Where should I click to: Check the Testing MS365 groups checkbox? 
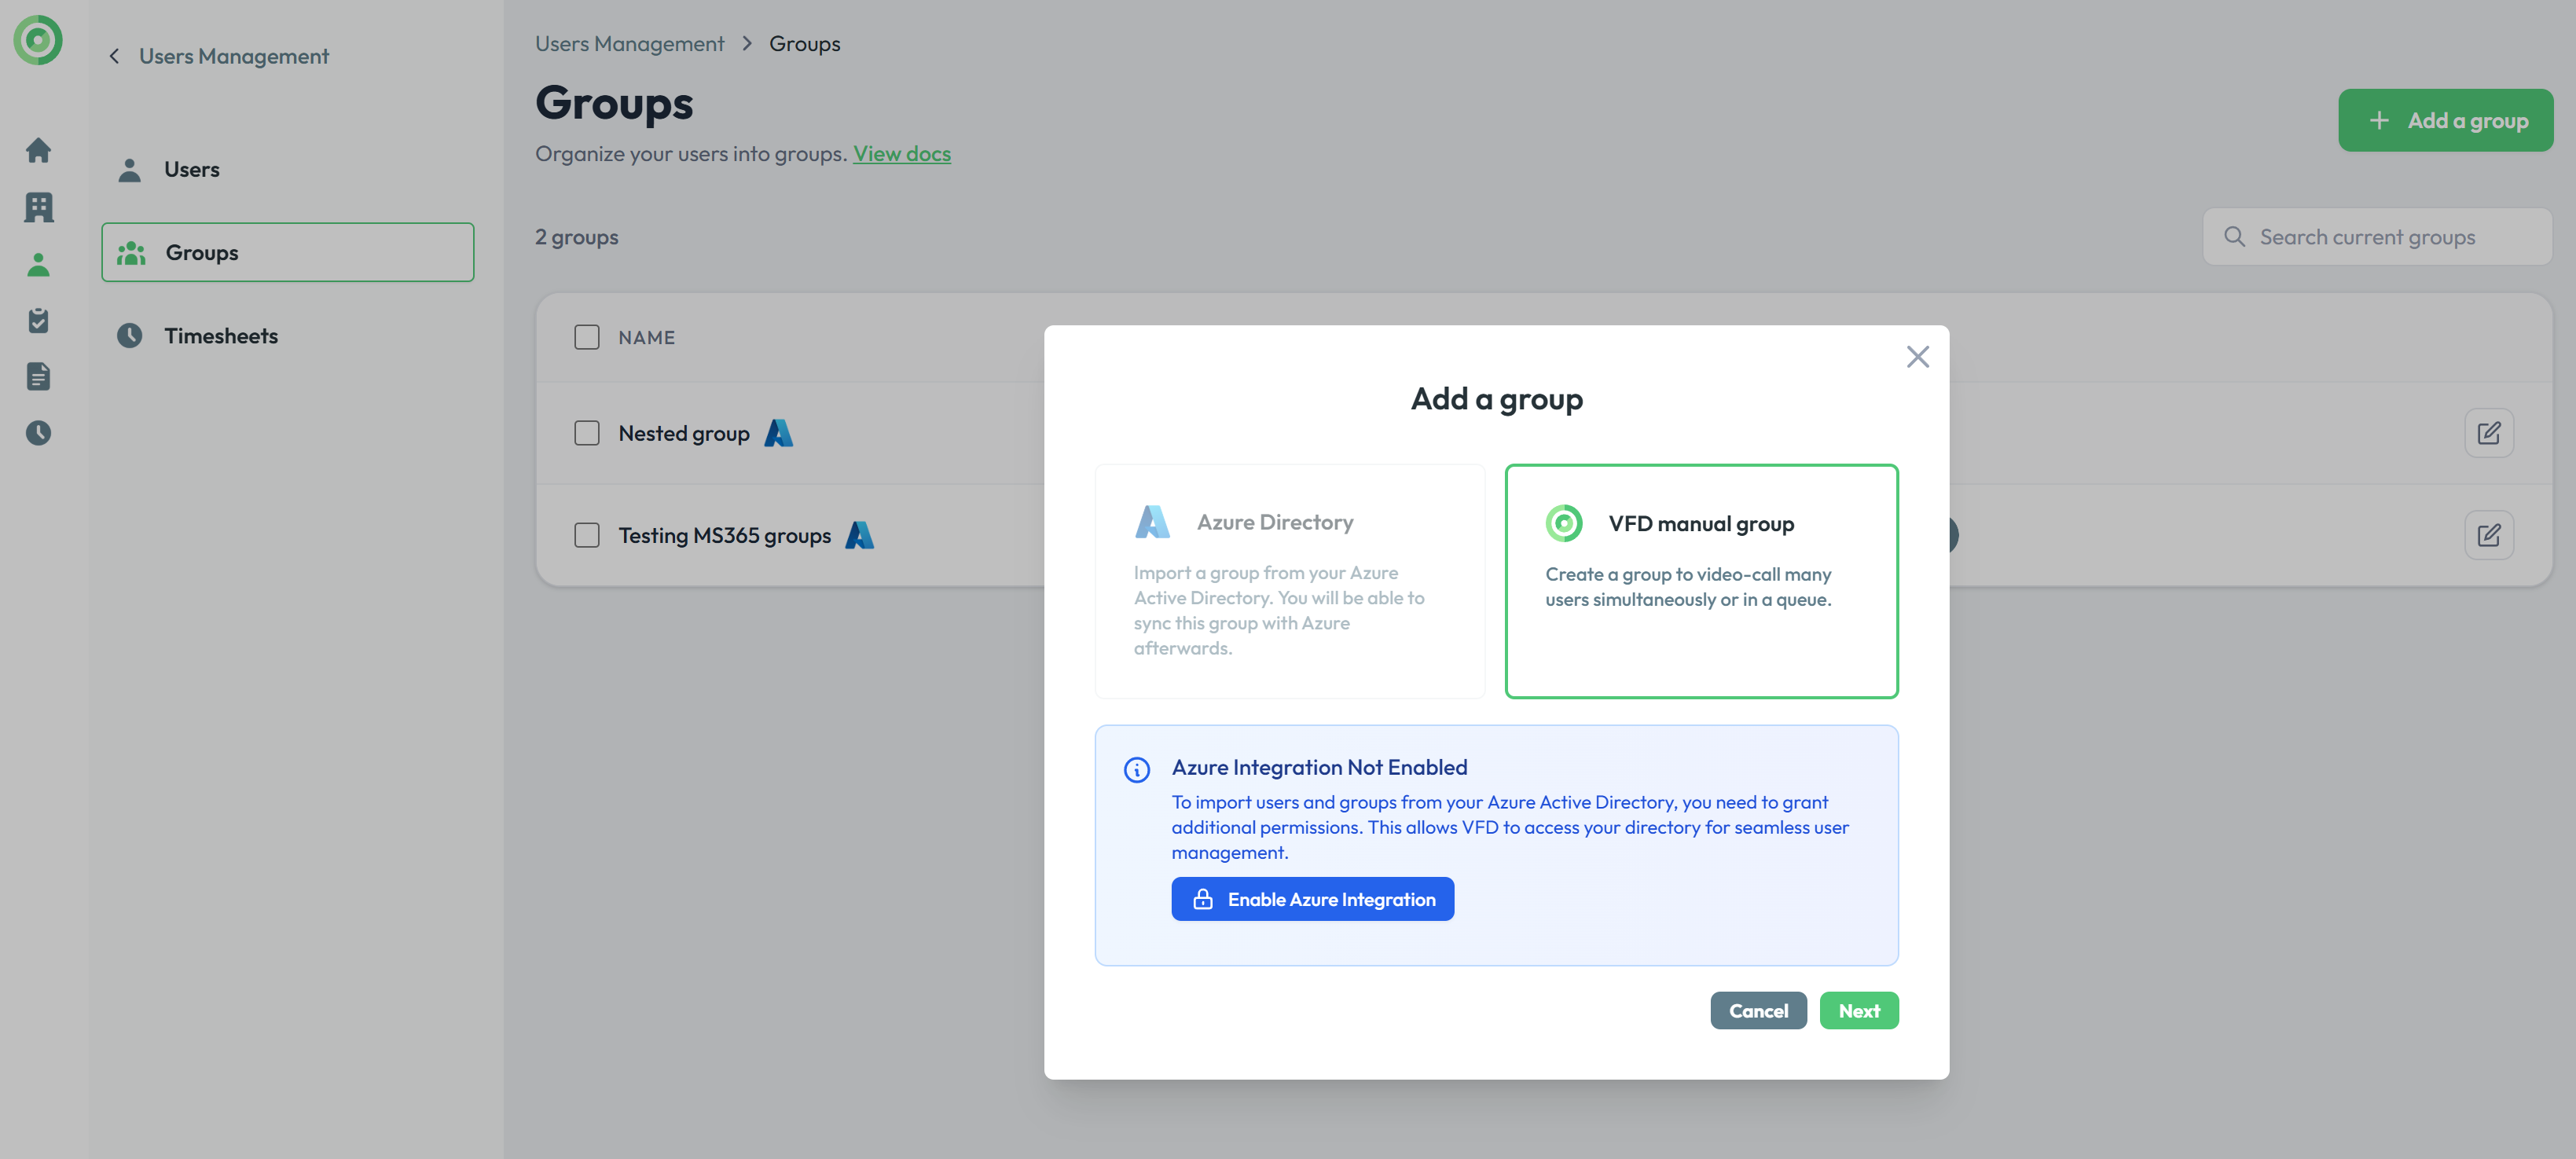(587, 535)
